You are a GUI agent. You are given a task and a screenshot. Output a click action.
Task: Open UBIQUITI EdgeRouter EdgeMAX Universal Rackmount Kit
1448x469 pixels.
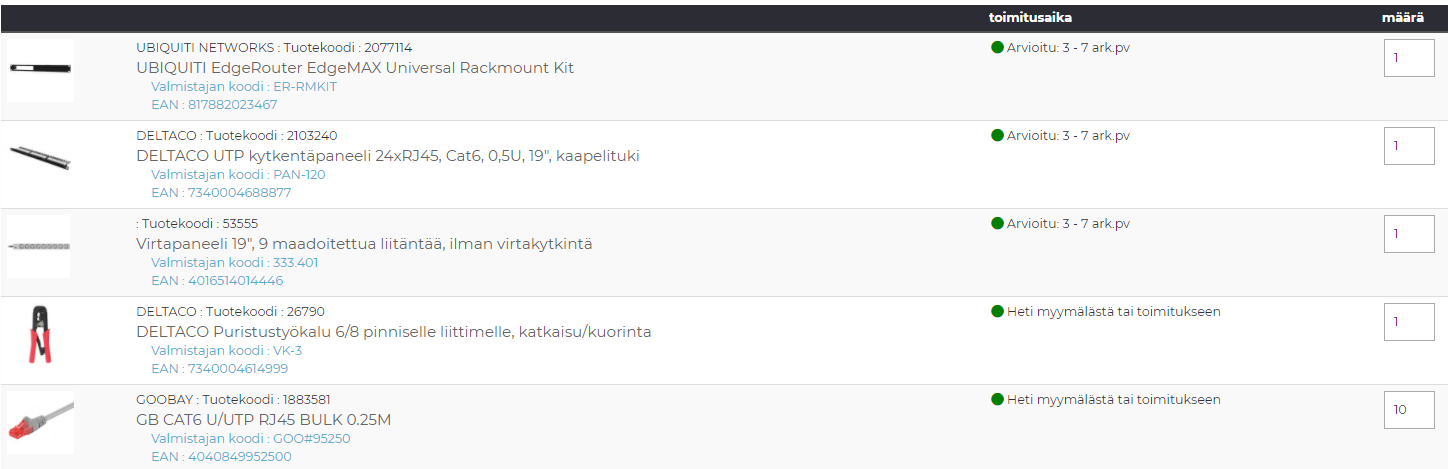[x=355, y=68]
